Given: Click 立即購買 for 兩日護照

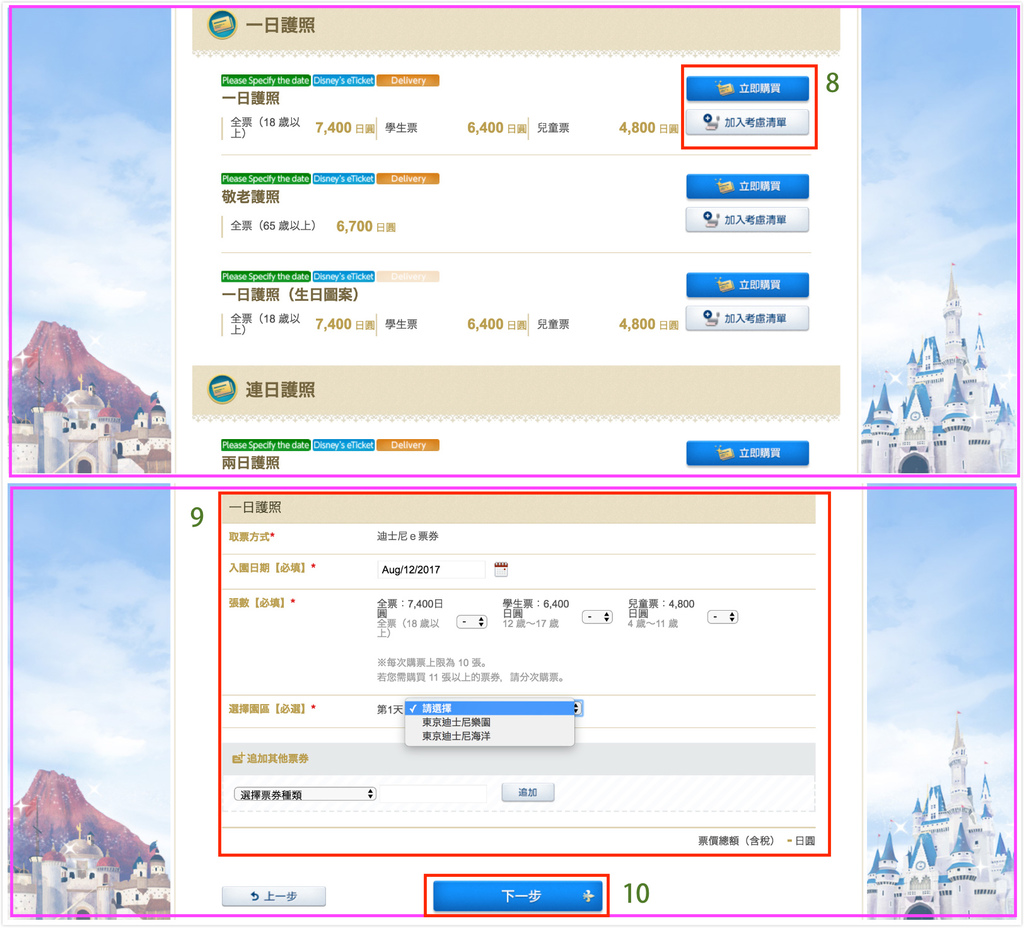Looking at the screenshot, I should click(747, 453).
